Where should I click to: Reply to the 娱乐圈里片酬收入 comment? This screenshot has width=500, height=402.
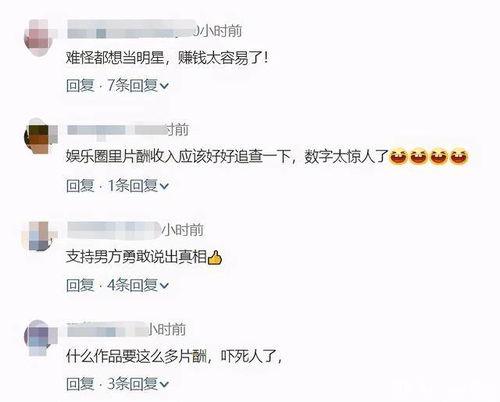point(80,185)
